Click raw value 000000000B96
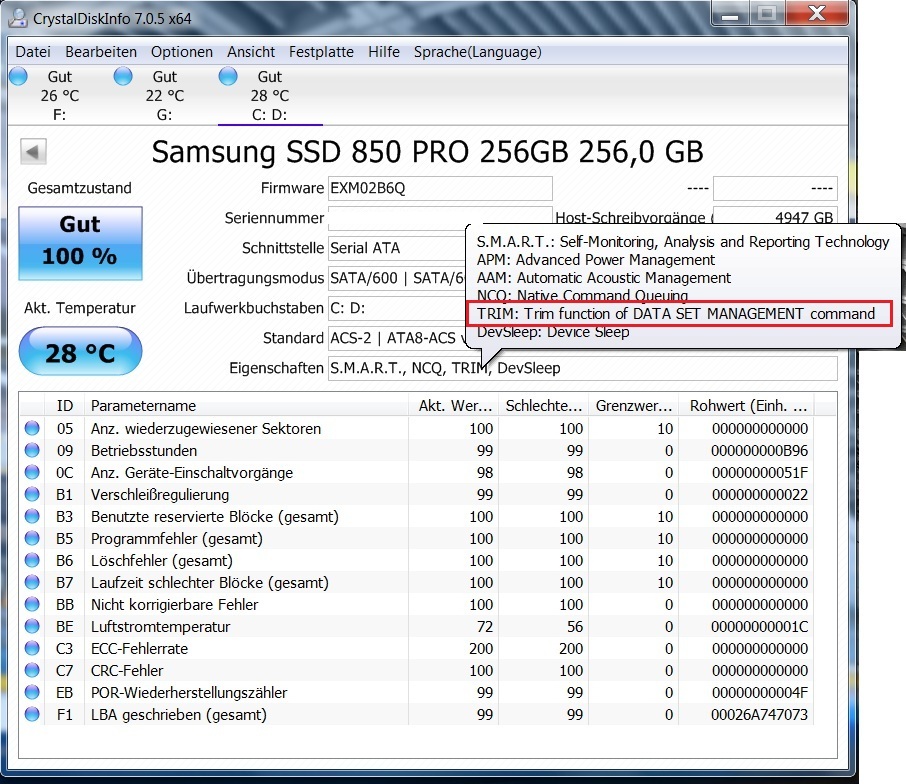Image resolution: width=906 pixels, height=784 pixels. click(759, 451)
